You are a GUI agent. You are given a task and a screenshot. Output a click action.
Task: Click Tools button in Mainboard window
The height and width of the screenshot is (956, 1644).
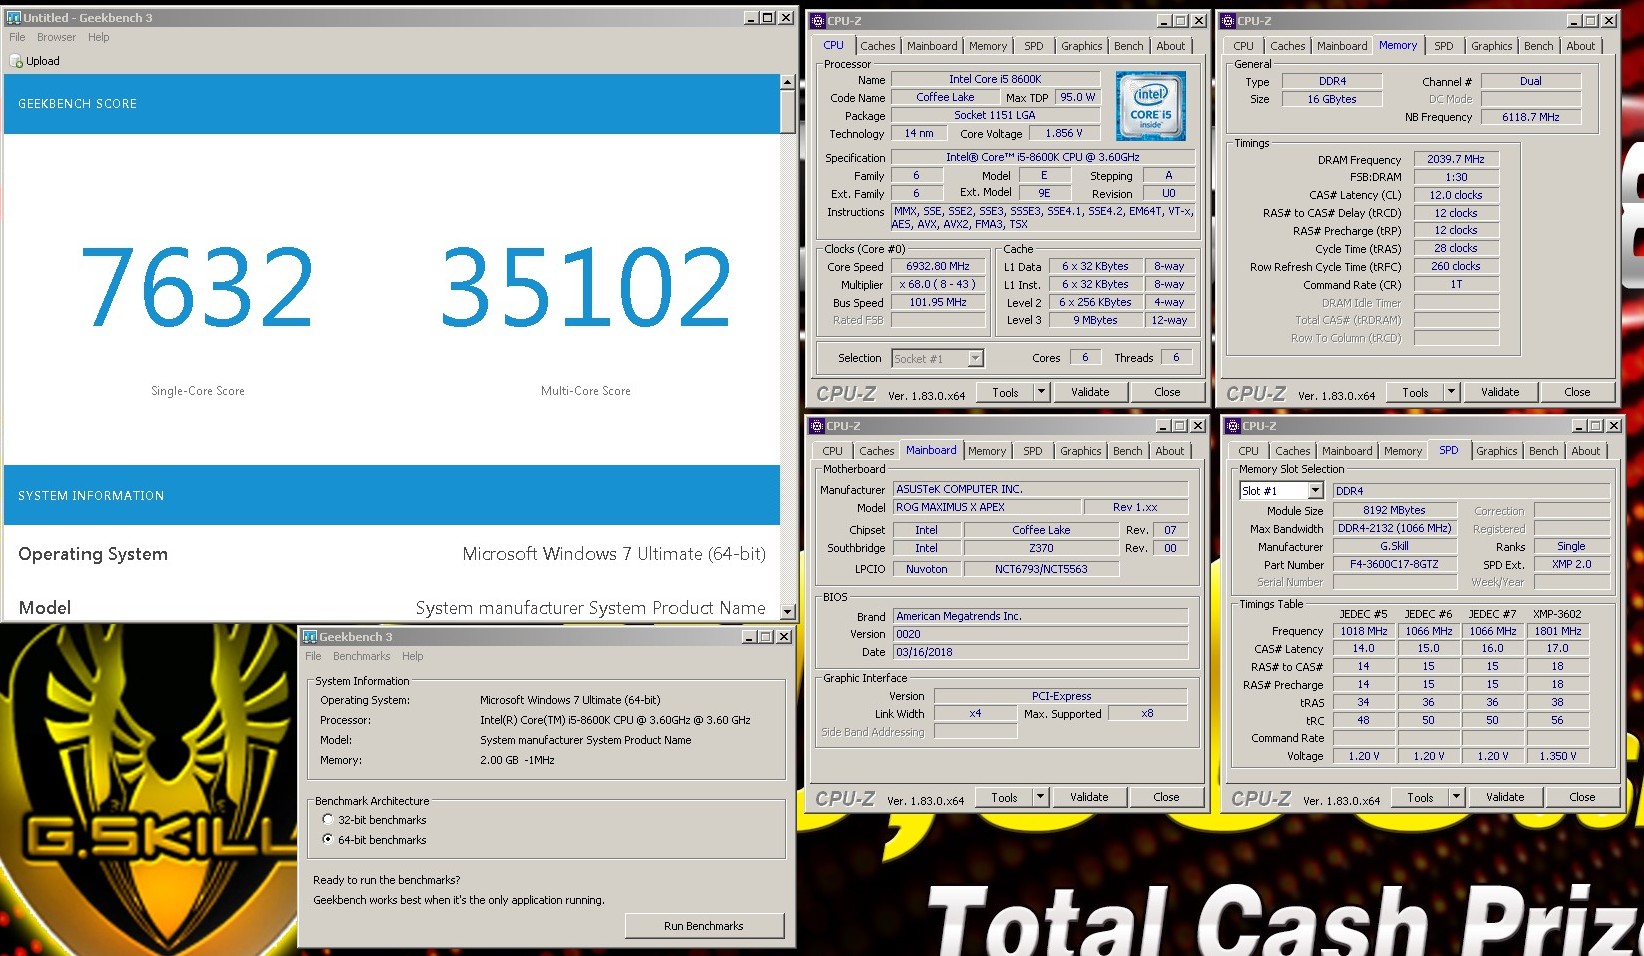1004,797
